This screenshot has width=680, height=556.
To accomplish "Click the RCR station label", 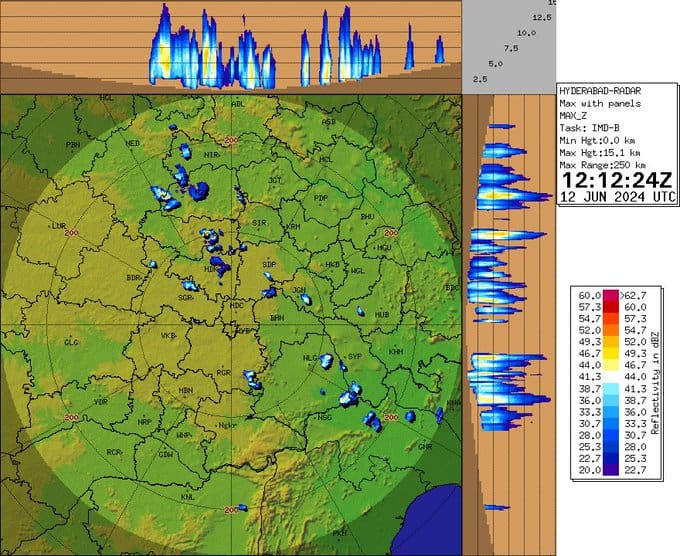I will [x=113, y=452].
